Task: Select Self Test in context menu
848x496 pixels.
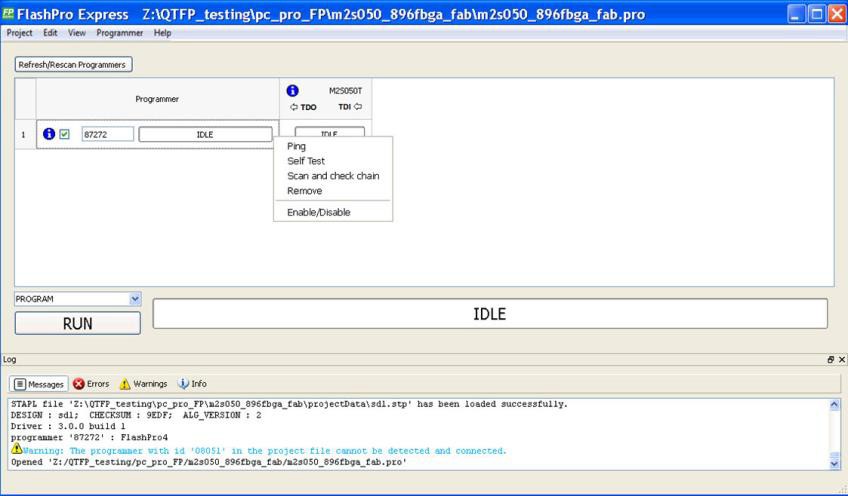Action: (306, 161)
